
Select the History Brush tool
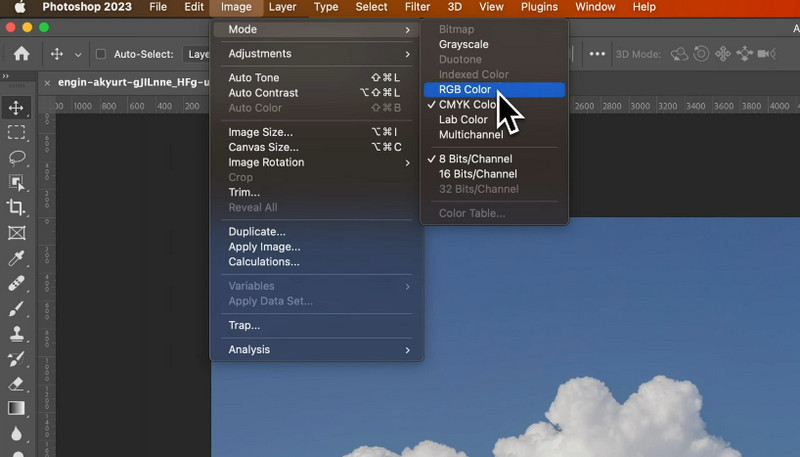(16, 359)
